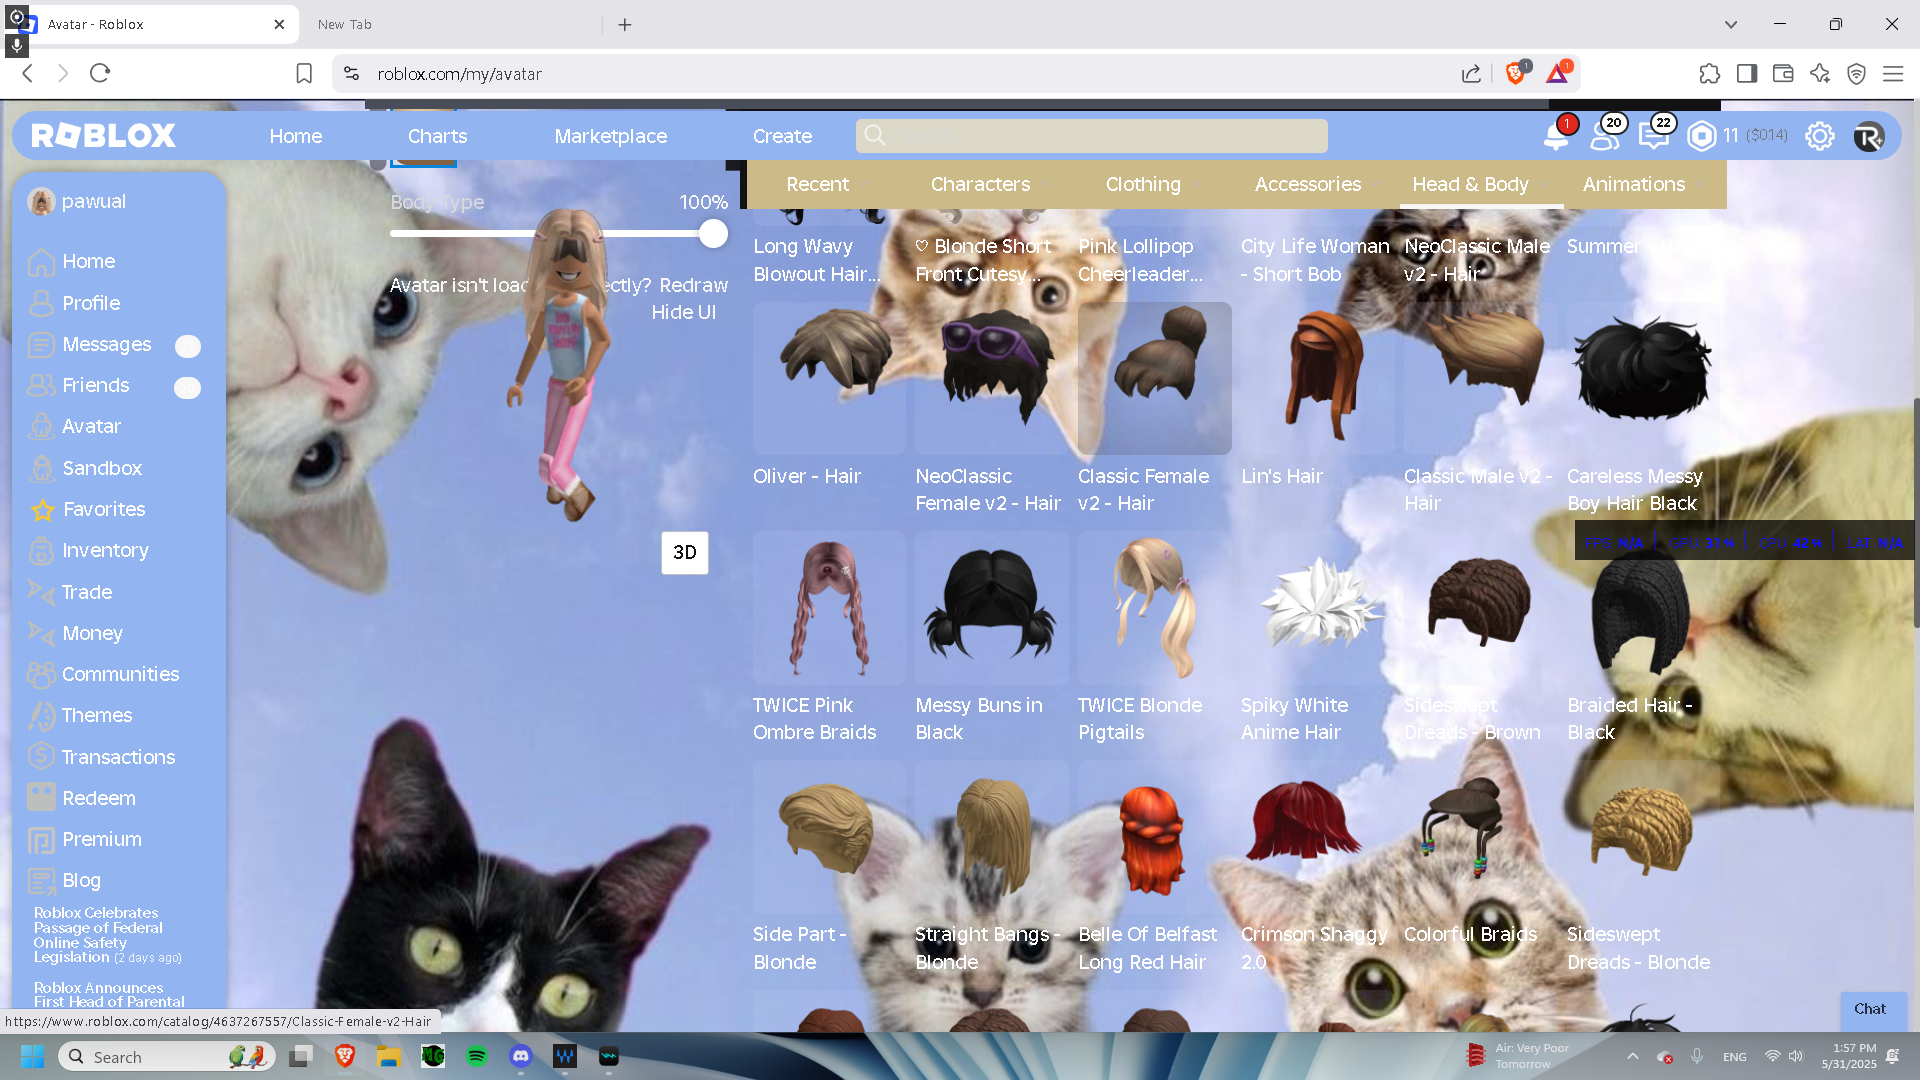Image resolution: width=1920 pixels, height=1080 pixels.
Task: Open the browser tab search chevron
Action: (1730, 24)
